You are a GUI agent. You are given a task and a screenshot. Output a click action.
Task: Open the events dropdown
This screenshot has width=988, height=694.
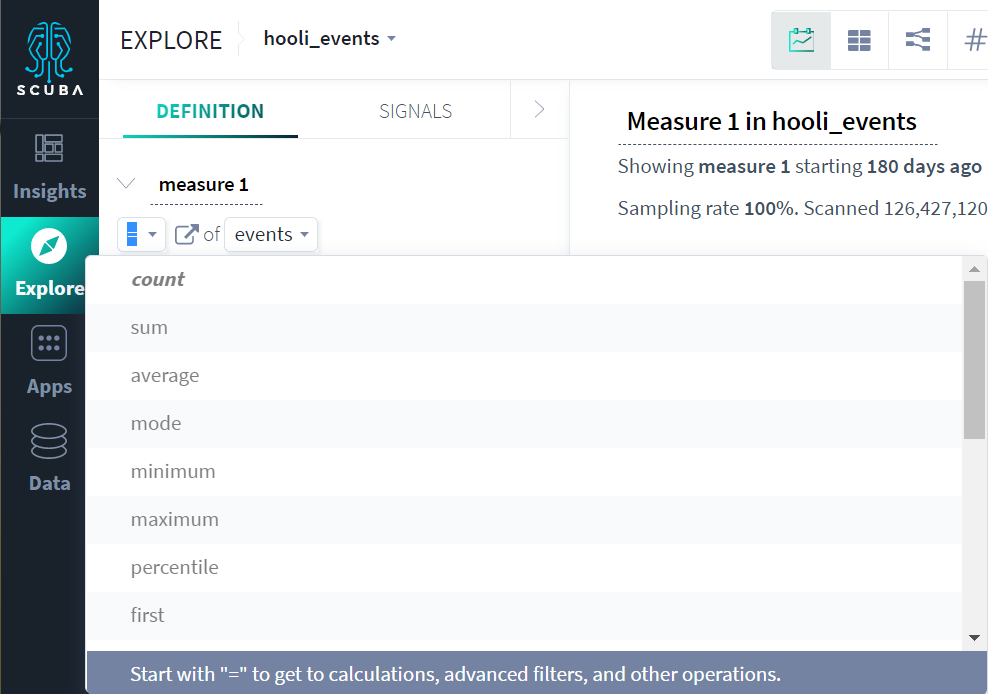(x=271, y=234)
